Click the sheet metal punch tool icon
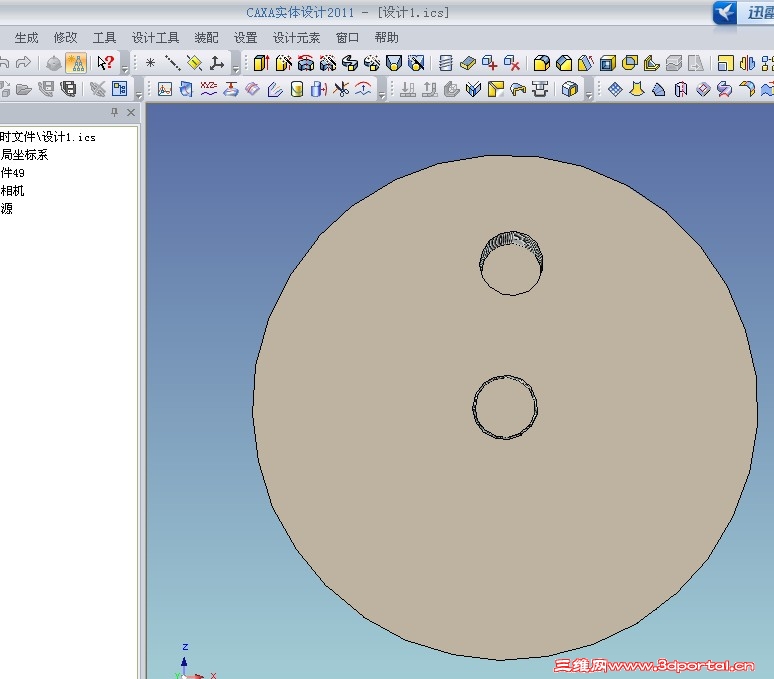The height and width of the screenshot is (679, 774). (540, 89)
